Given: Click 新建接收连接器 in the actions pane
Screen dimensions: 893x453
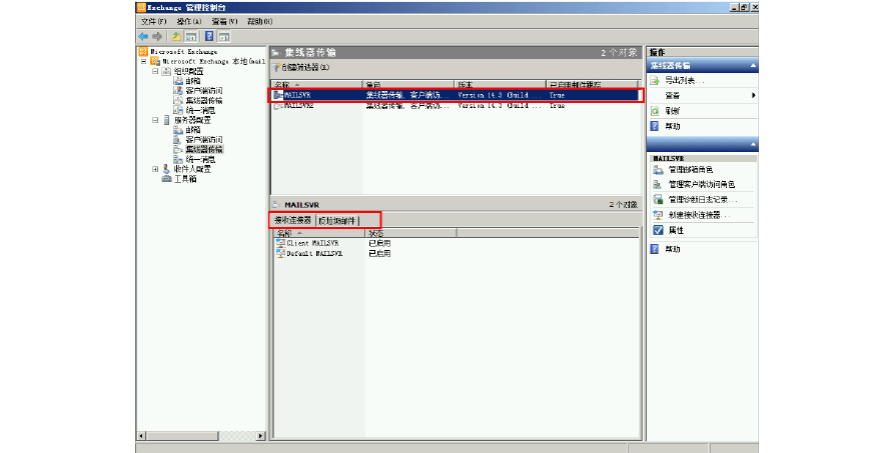Looking at the screenshot, I should tap(698, 215).
